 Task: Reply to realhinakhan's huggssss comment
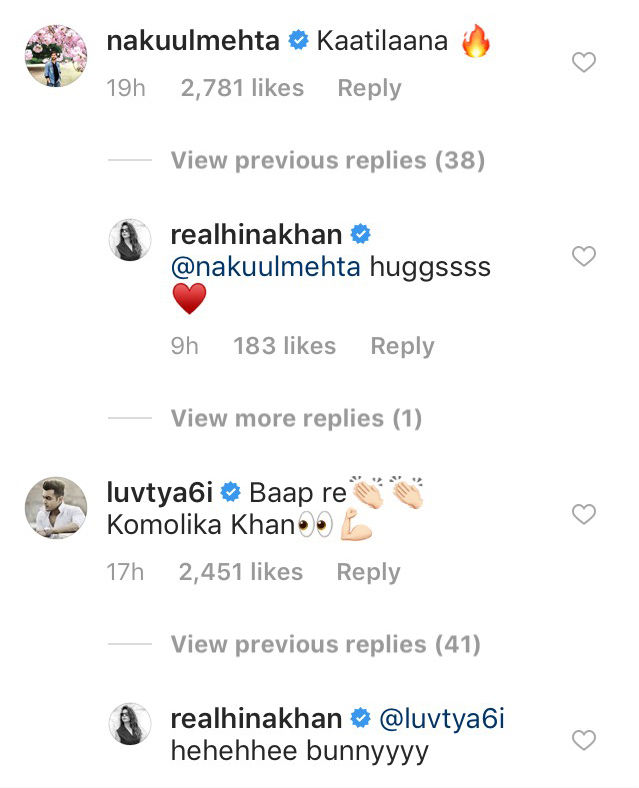[x=402, y=346]
